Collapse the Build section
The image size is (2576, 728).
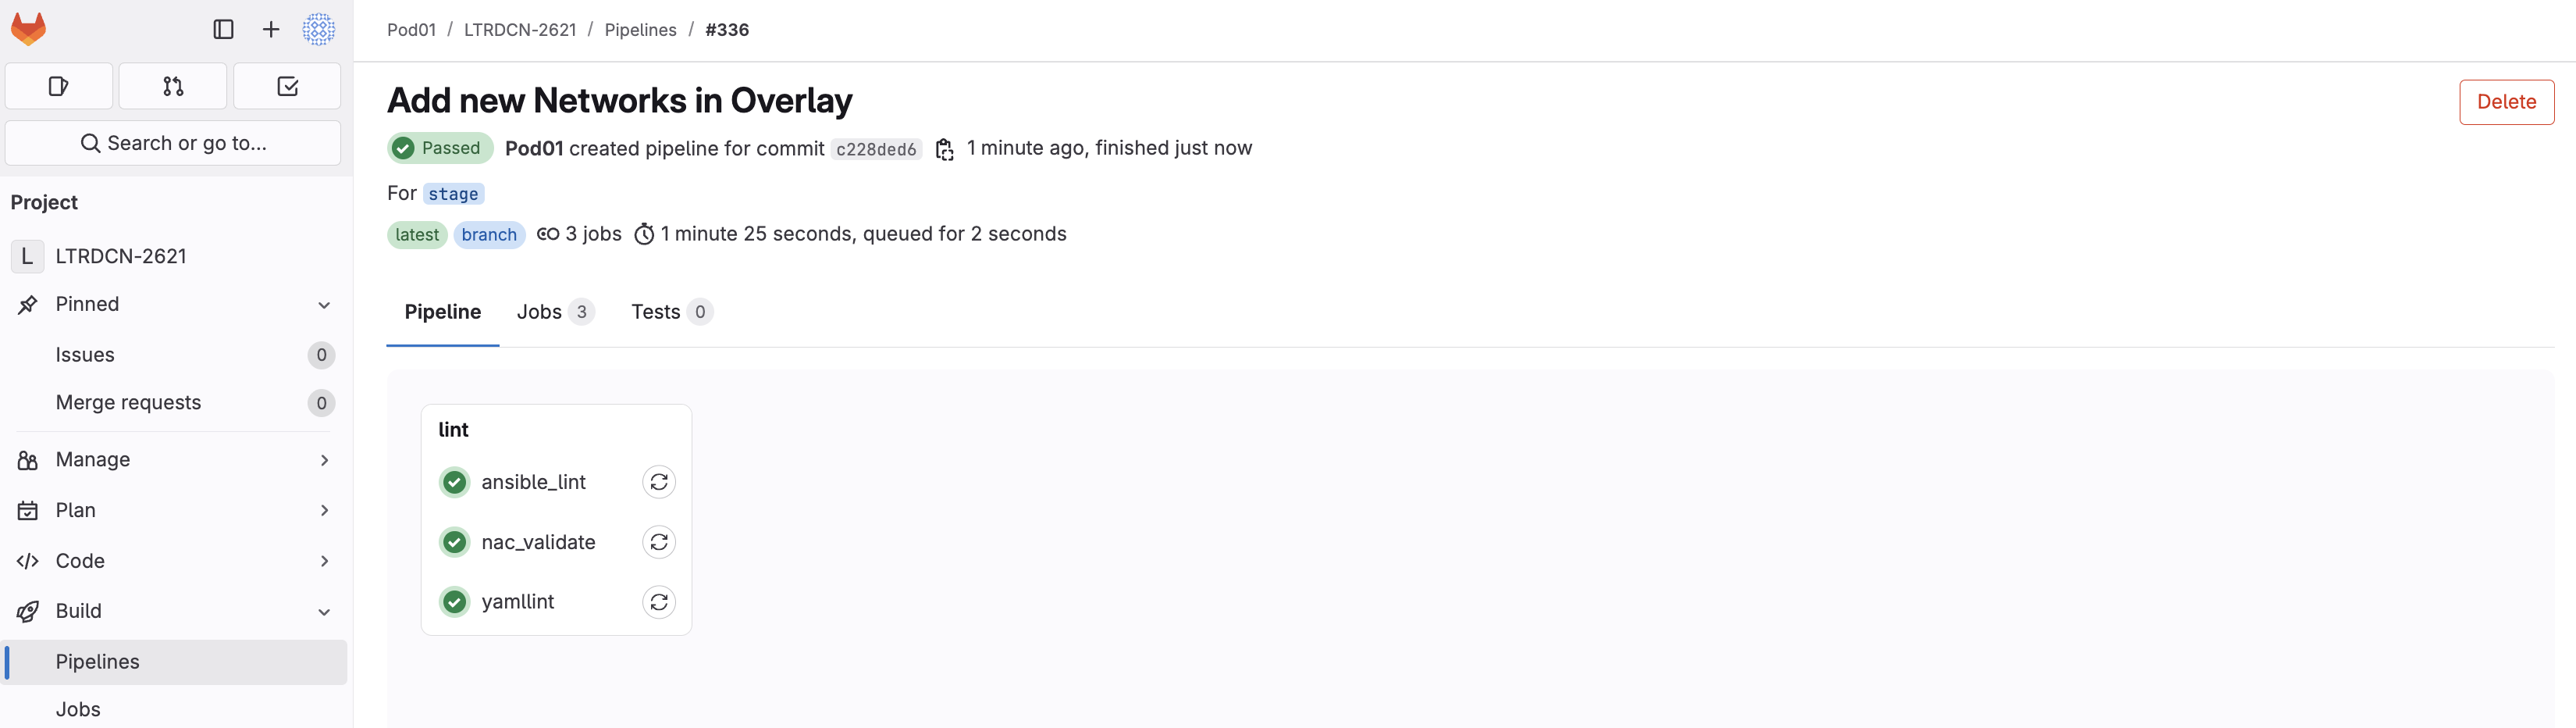click(x=324, y=612)
